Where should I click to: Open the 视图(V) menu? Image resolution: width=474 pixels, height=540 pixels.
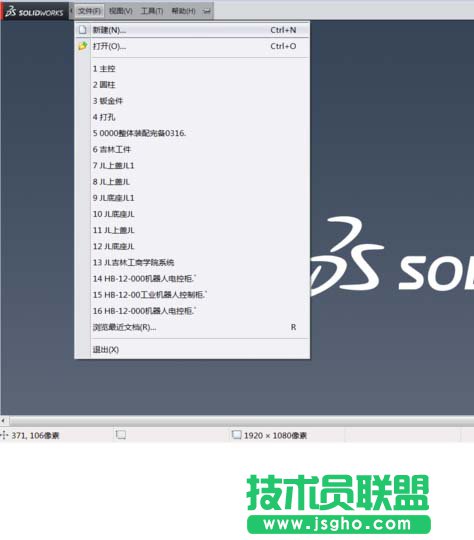121,11
